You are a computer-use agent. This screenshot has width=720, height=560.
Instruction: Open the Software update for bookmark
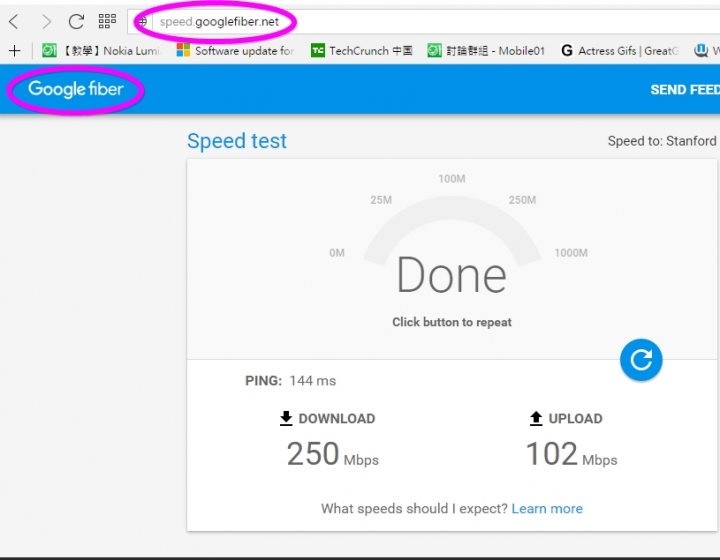point(236,50)
